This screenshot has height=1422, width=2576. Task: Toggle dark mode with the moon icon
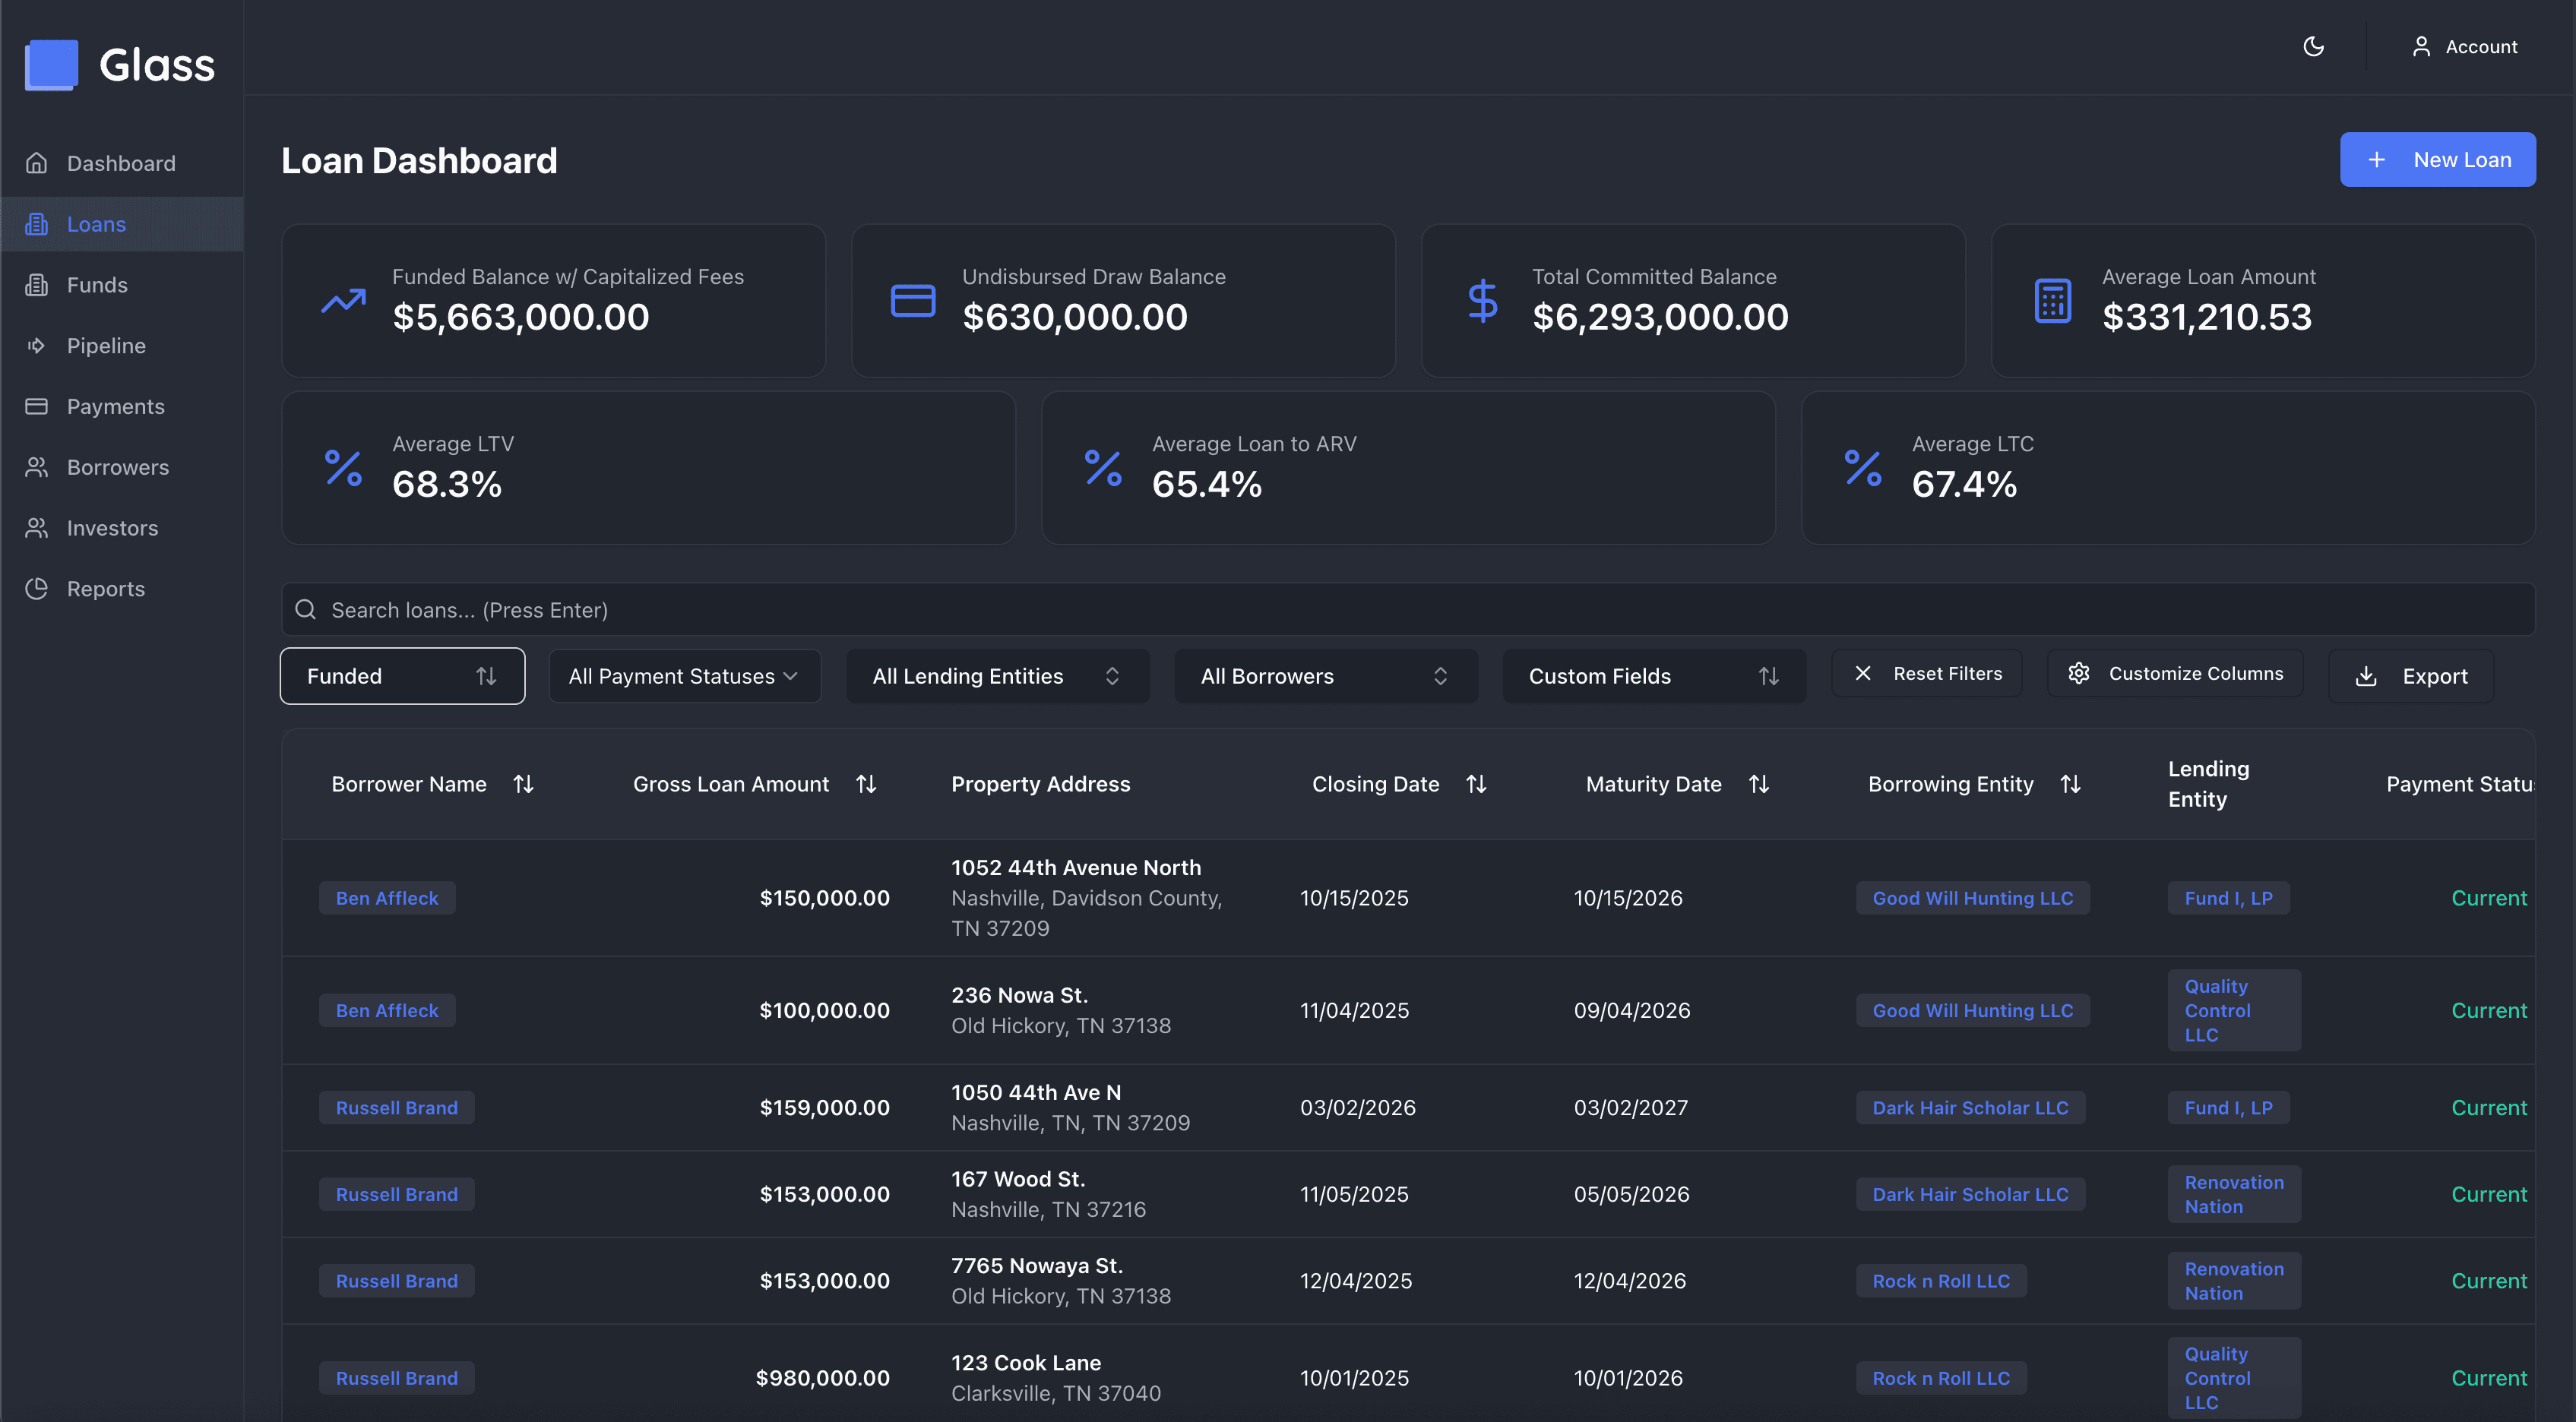(x=2313, y=46)
